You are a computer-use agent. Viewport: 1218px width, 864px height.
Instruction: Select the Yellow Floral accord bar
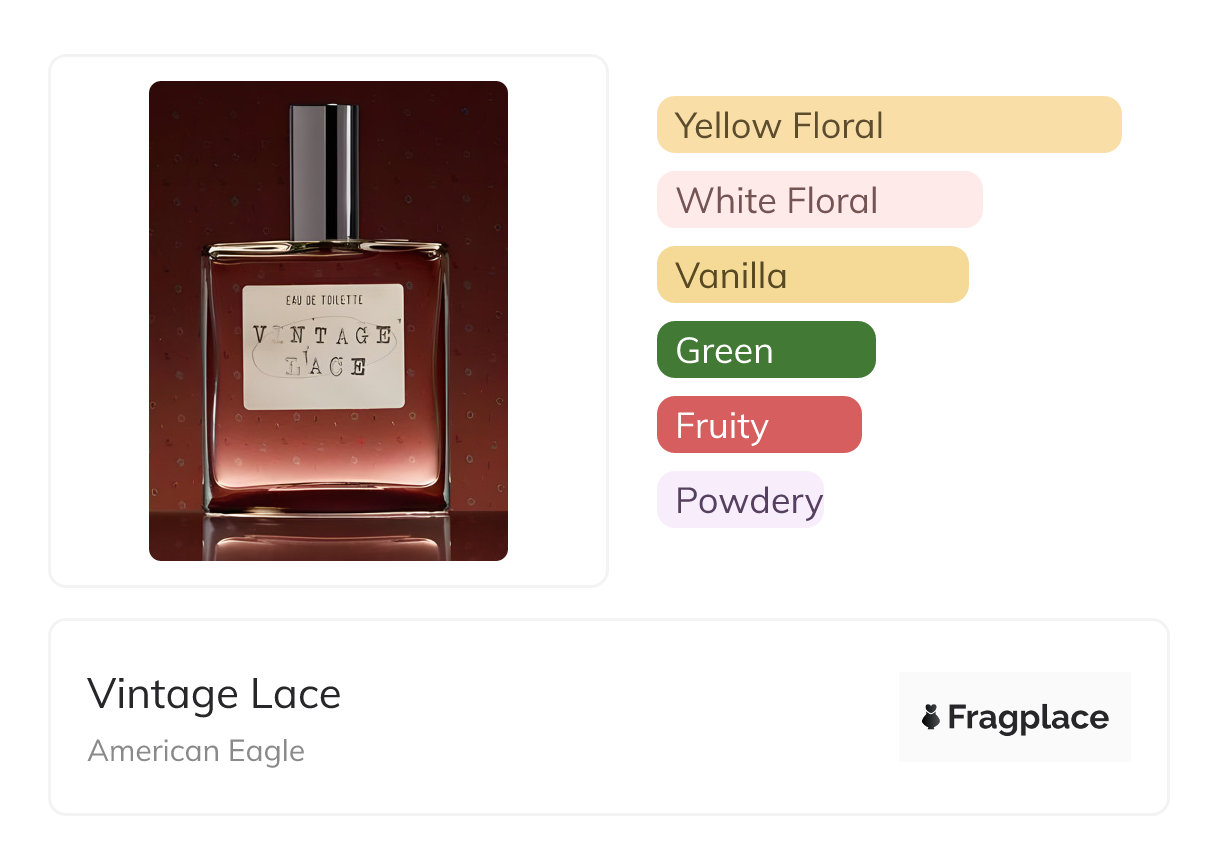(889, 125)
